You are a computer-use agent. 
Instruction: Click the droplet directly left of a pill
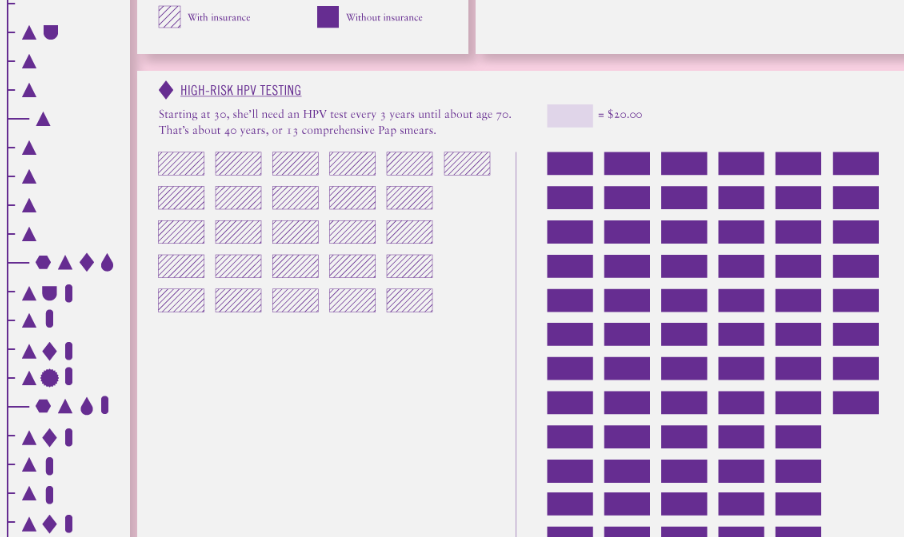pyautogui.click(x=87, y=407)
